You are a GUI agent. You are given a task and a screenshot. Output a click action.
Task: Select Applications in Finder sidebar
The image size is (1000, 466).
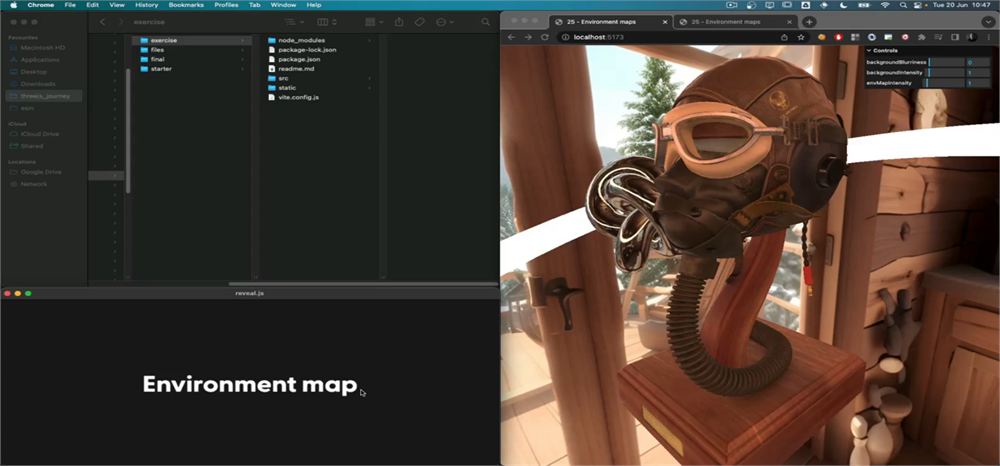click(x=40, y=60)
